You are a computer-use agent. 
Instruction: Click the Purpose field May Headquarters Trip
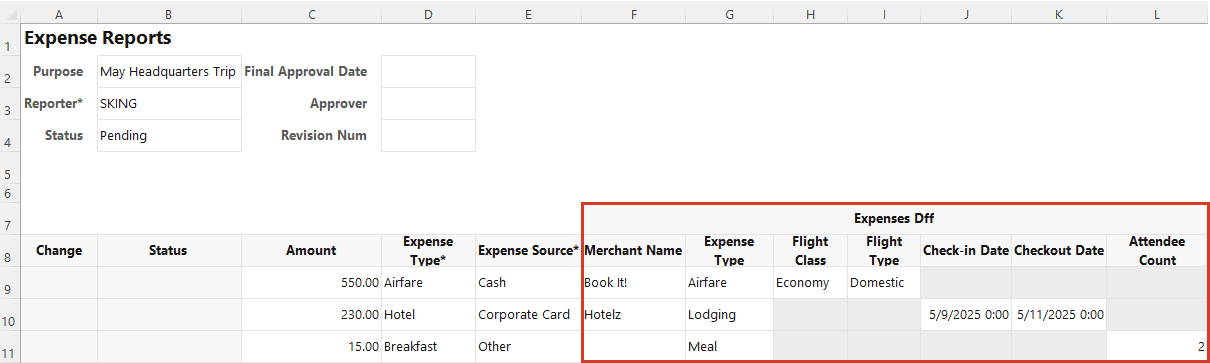[169, 72]
